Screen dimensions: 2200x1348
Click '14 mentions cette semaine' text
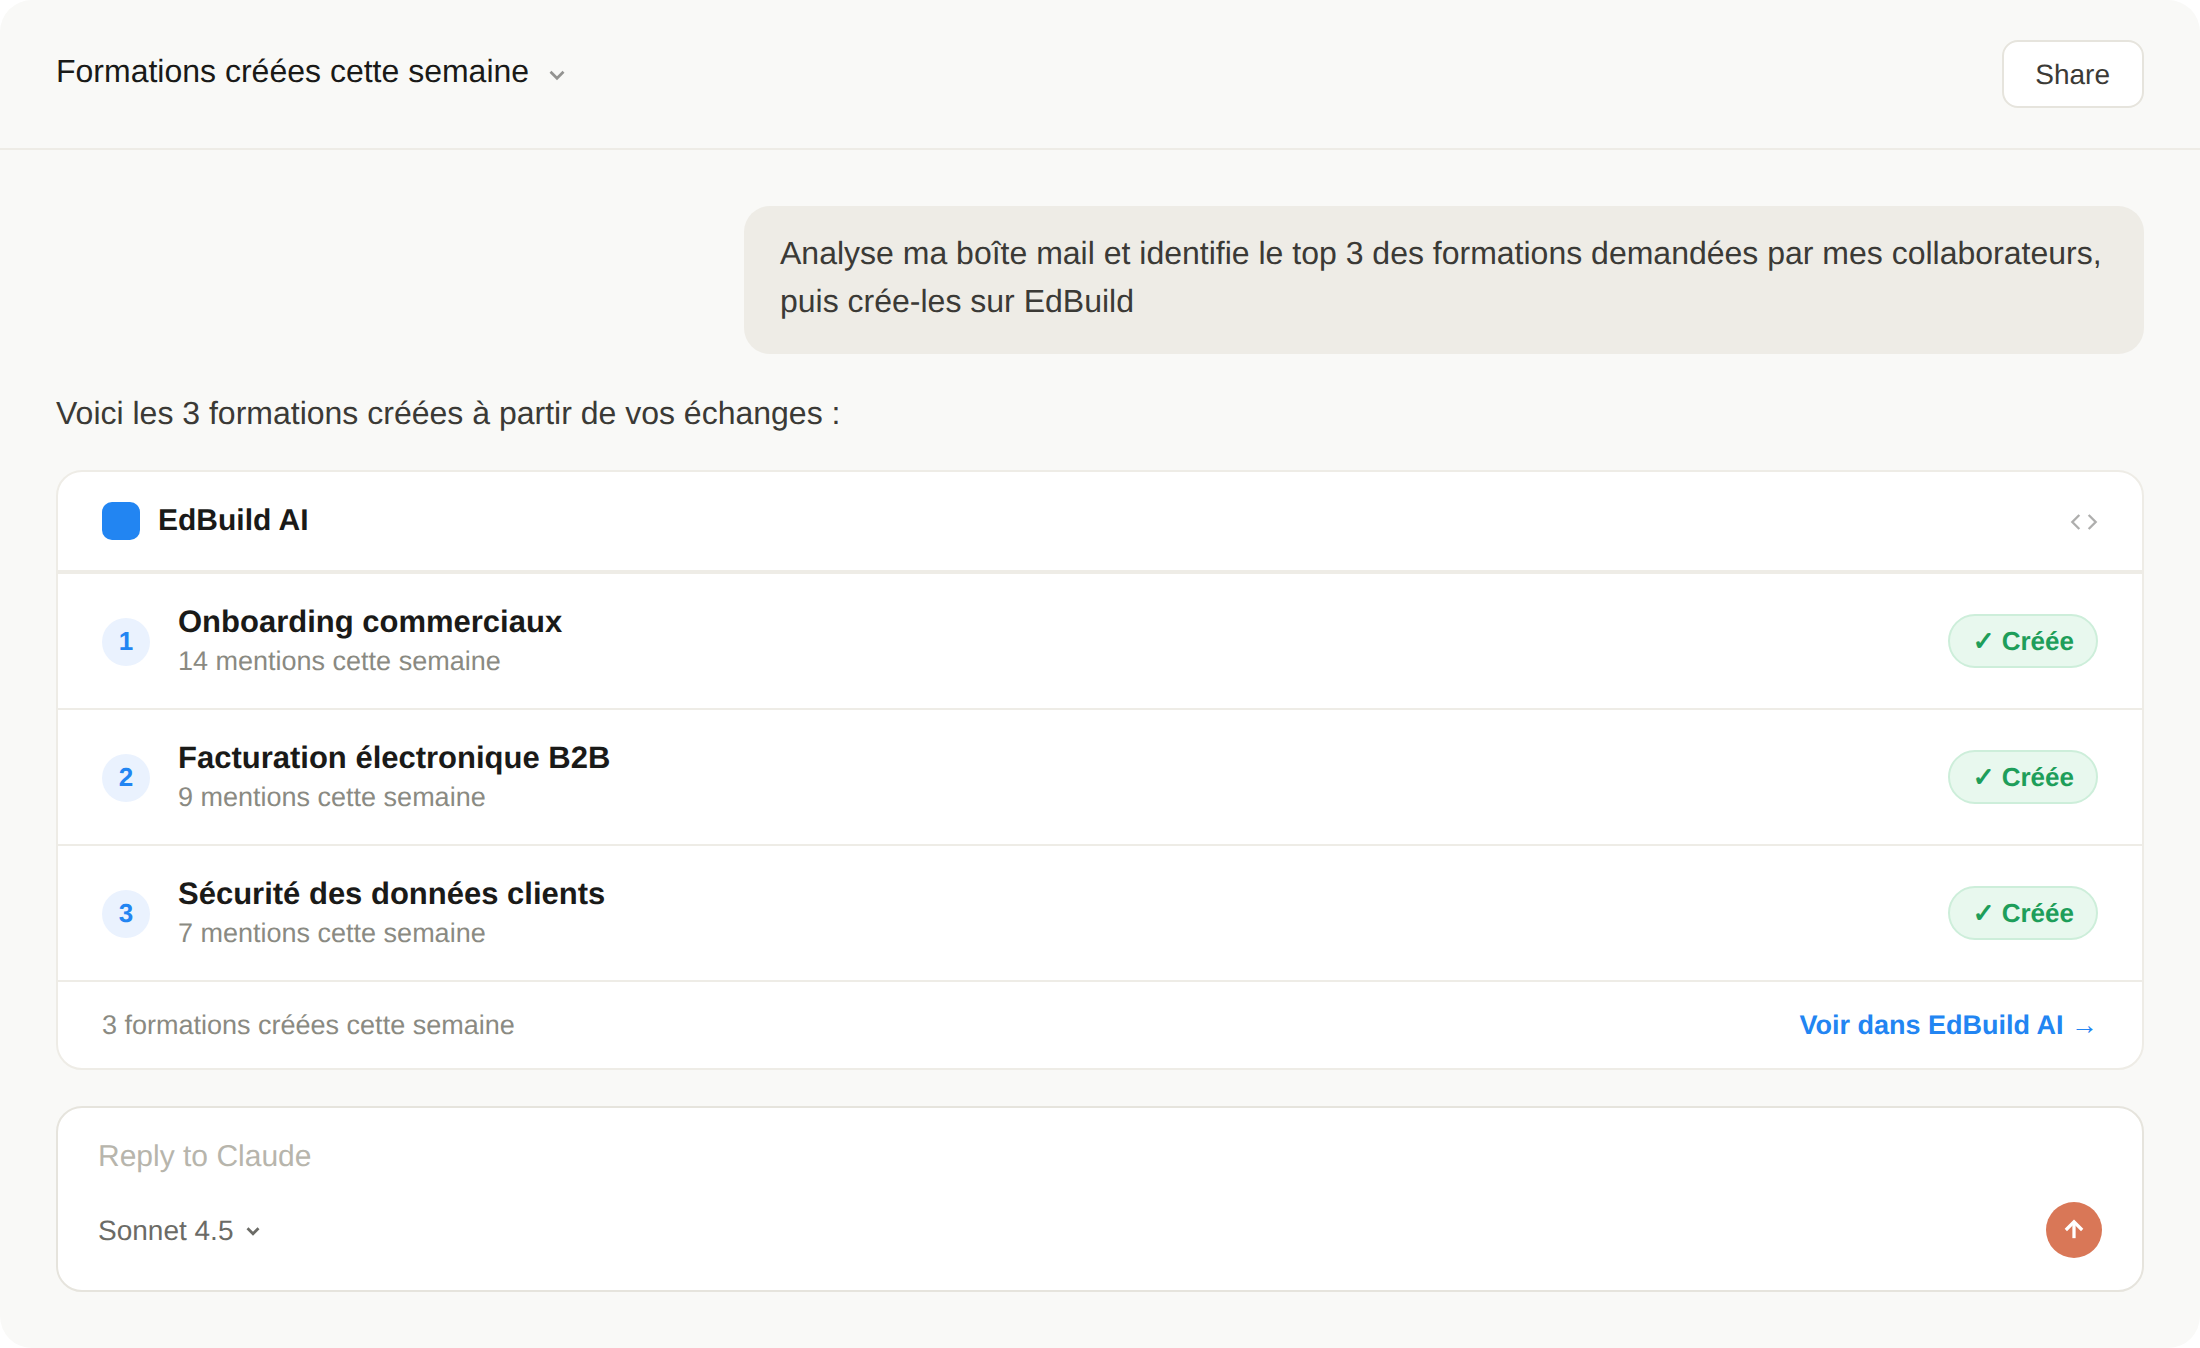pos(339,661)
